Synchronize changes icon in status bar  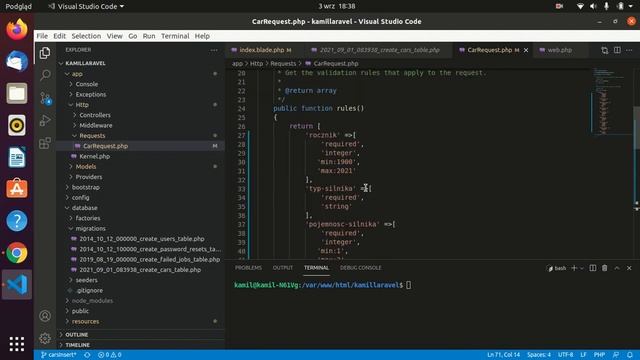pyautogui.click(x=87, y=355)
